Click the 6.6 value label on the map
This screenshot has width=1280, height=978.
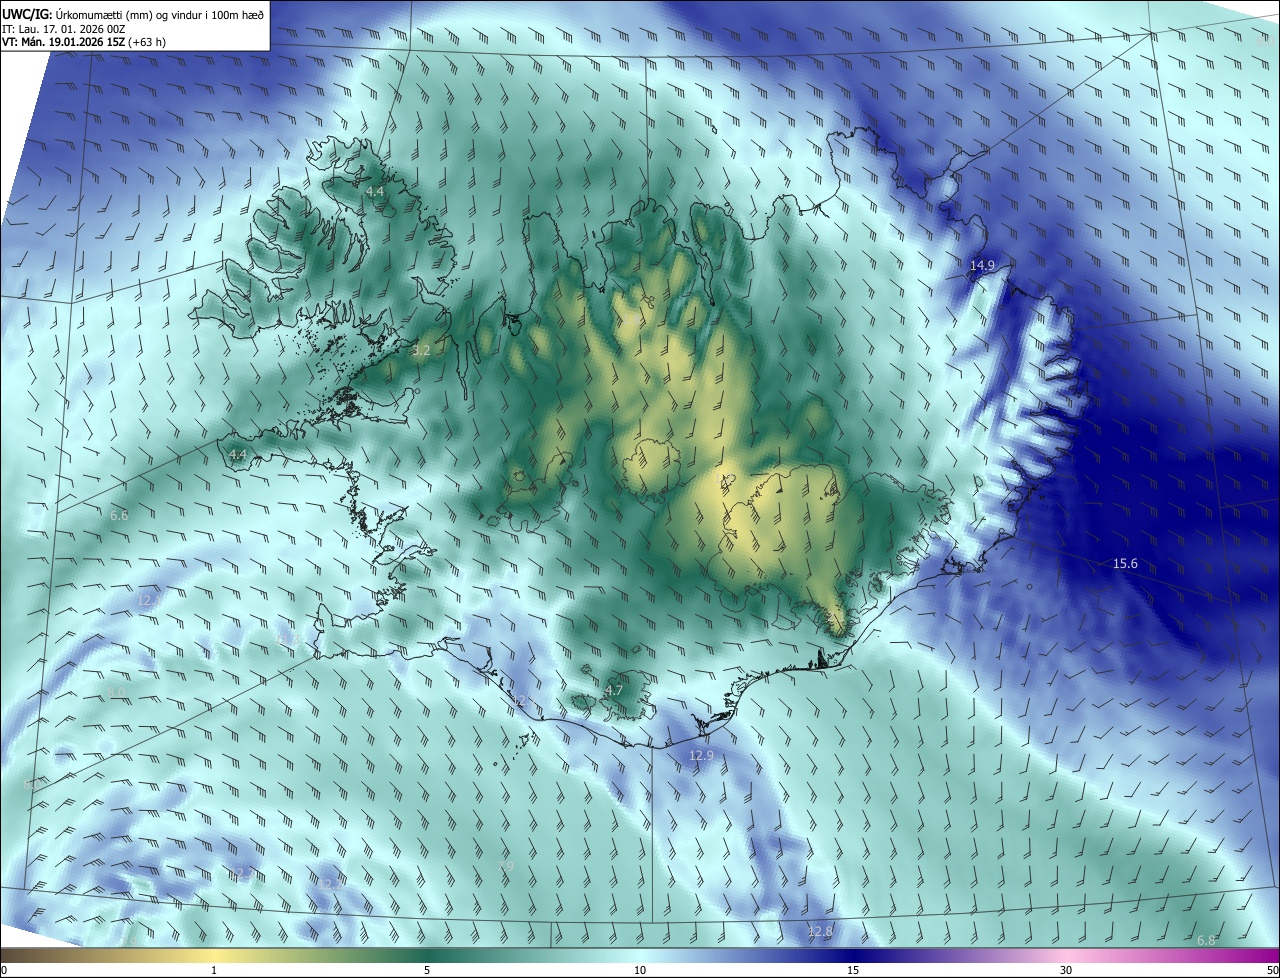[x=119, y=515]
